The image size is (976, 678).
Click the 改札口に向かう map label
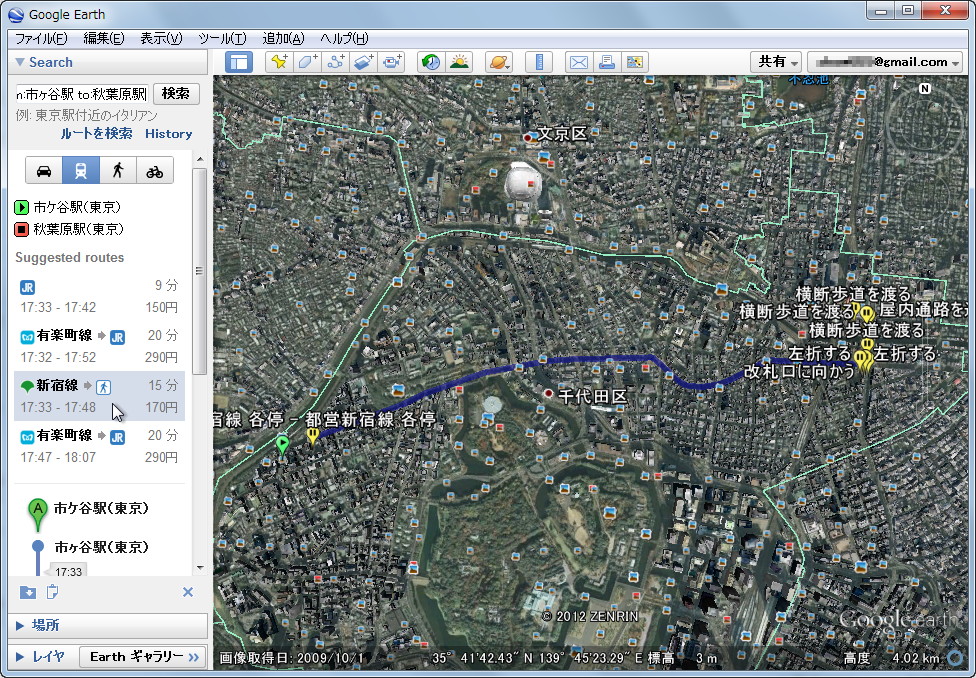[799, 372]
